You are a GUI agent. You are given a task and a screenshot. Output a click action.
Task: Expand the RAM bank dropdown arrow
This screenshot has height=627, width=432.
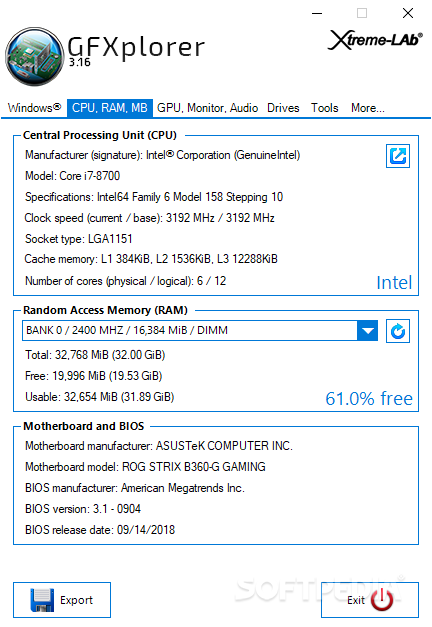point(368,331)
